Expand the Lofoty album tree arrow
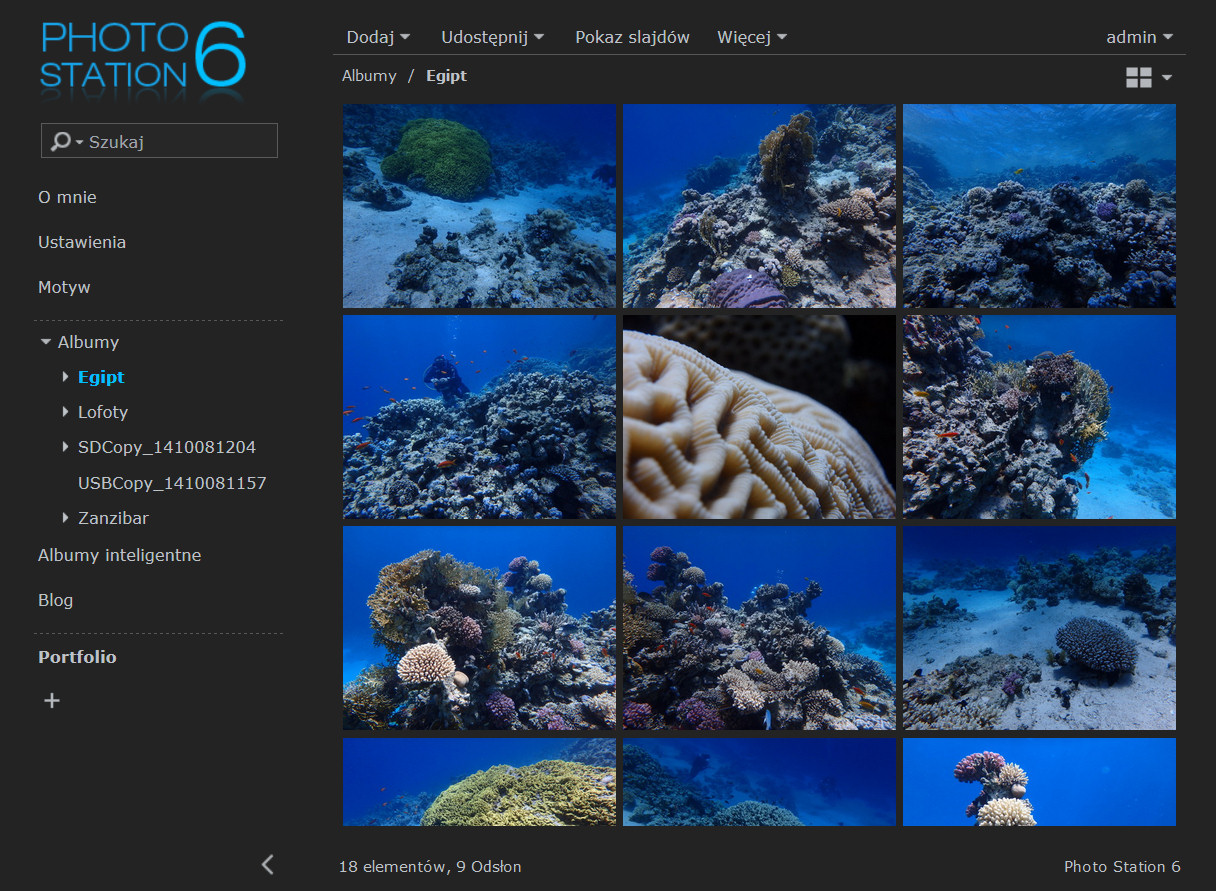 click(x=66, y=412)
